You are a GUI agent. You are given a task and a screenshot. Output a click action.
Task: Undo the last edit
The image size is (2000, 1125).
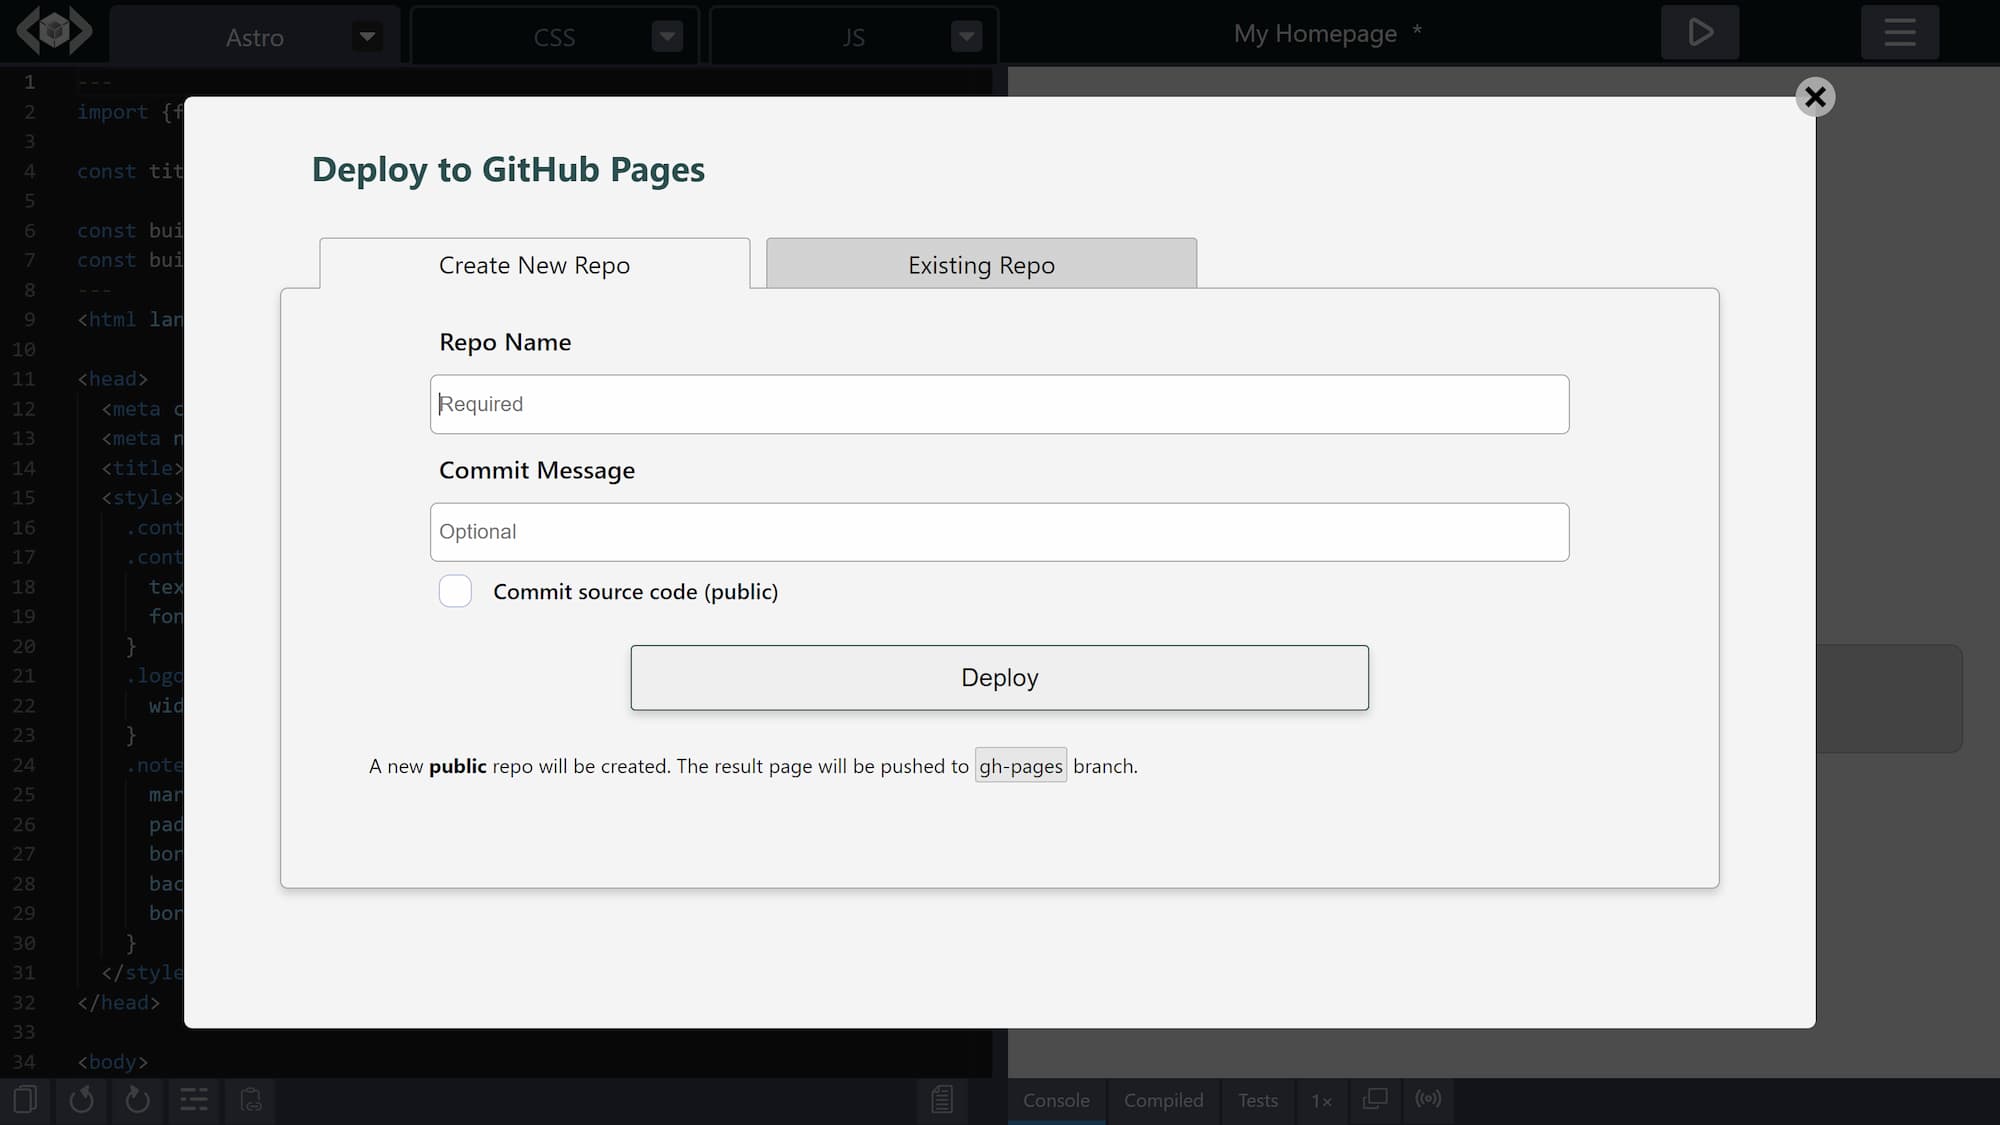pyautogui.click(x=81, y=1100)
